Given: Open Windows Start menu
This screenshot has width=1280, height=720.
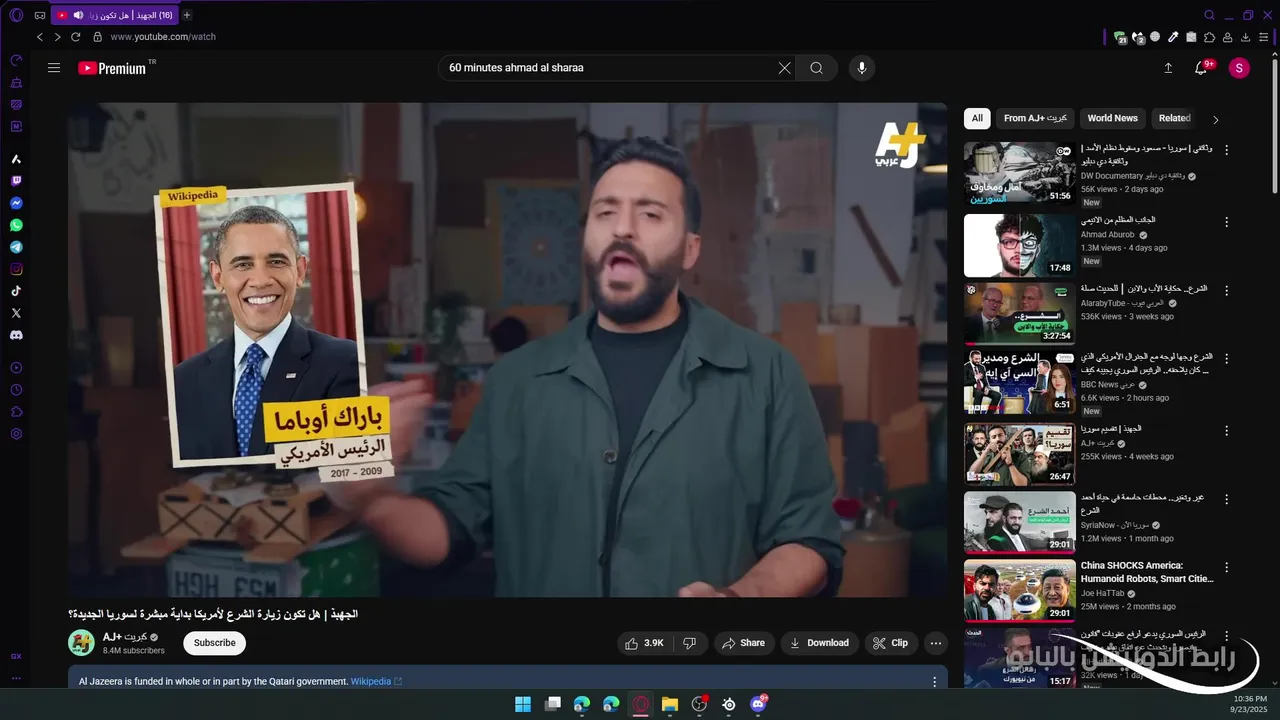Looking at the screenshot, I should click(523, 704).
